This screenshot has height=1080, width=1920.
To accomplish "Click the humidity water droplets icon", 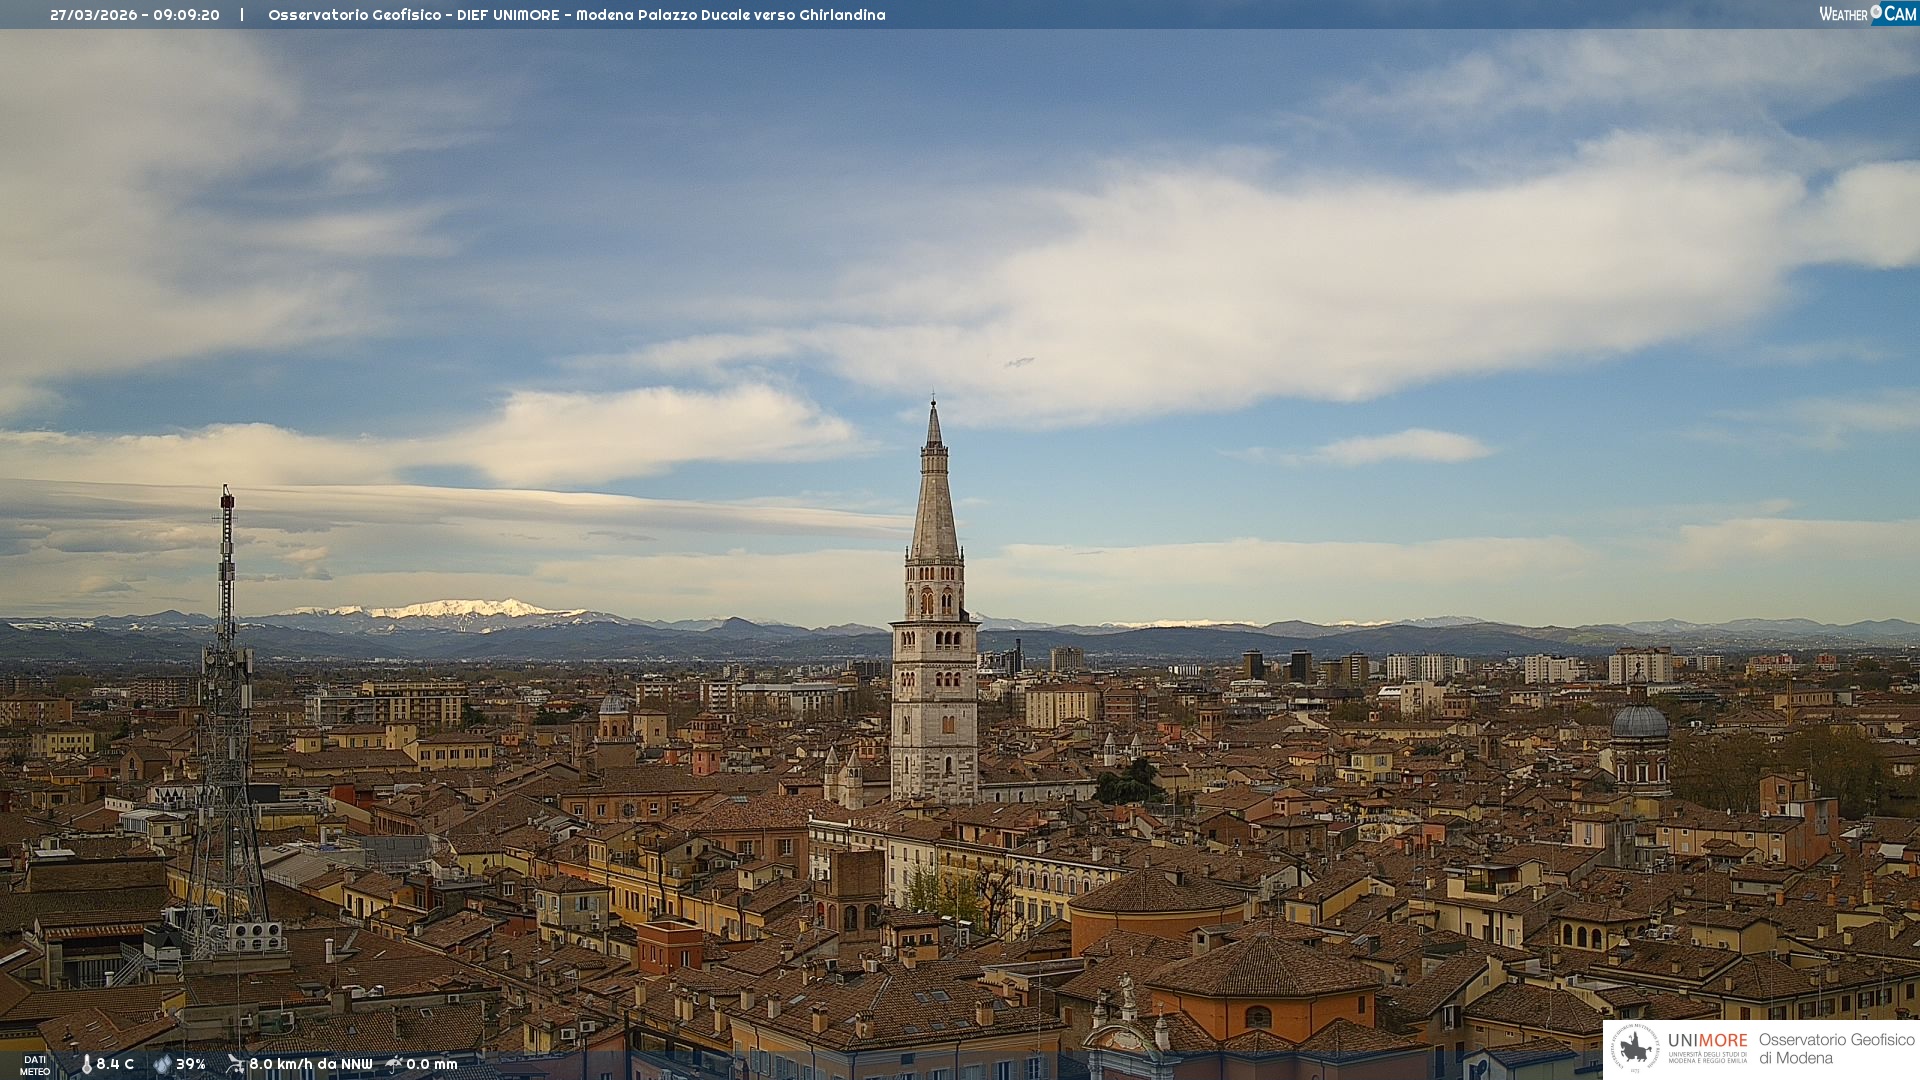I will click(x=162, y=1064).
